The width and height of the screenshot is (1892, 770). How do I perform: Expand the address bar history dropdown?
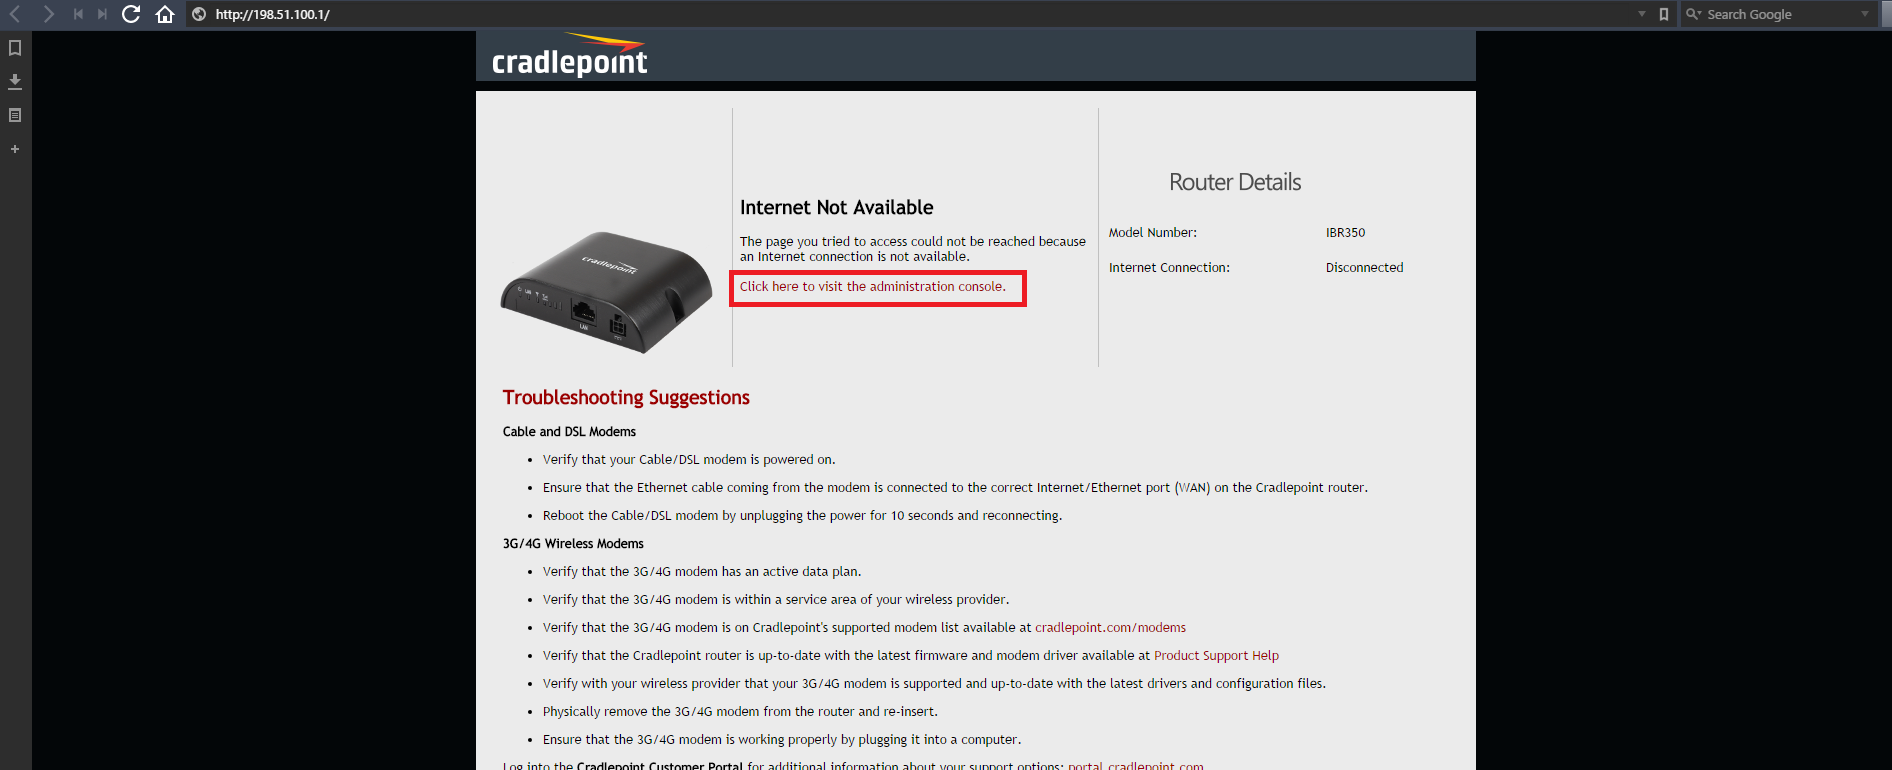pyautogui.click(x=1642, y=14)
